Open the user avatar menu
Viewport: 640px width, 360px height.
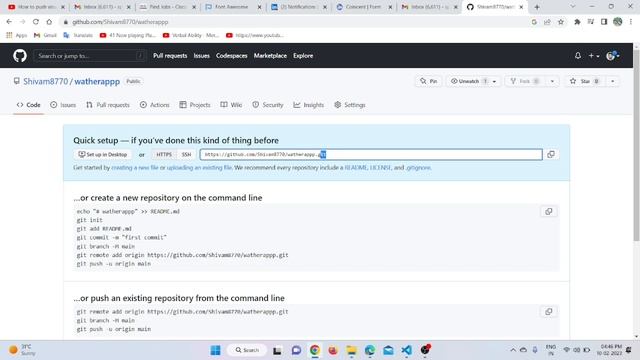613,56
